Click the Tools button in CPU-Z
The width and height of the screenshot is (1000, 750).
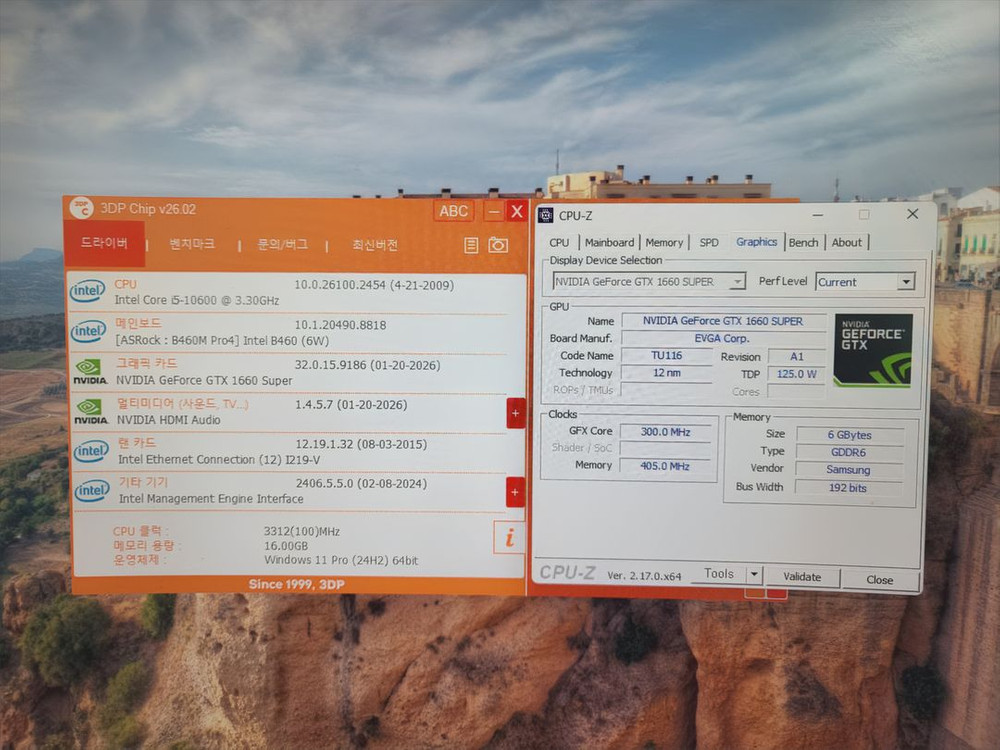(x=719, y=574)
